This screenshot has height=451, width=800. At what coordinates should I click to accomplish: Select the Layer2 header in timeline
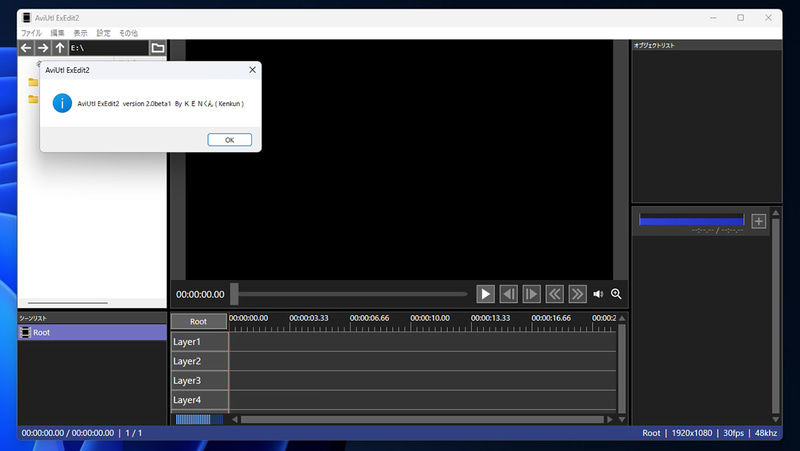tap(199, 361)
